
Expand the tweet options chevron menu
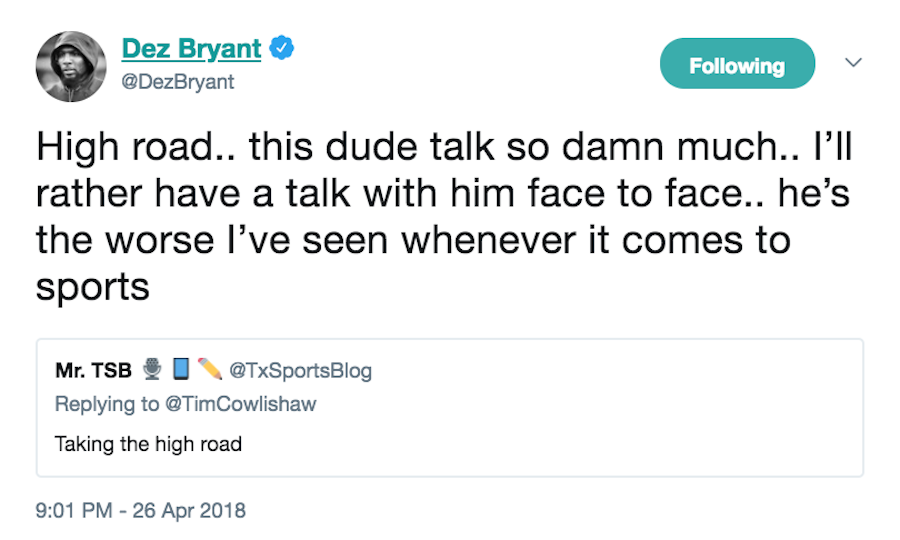click(x=853, y=63)
